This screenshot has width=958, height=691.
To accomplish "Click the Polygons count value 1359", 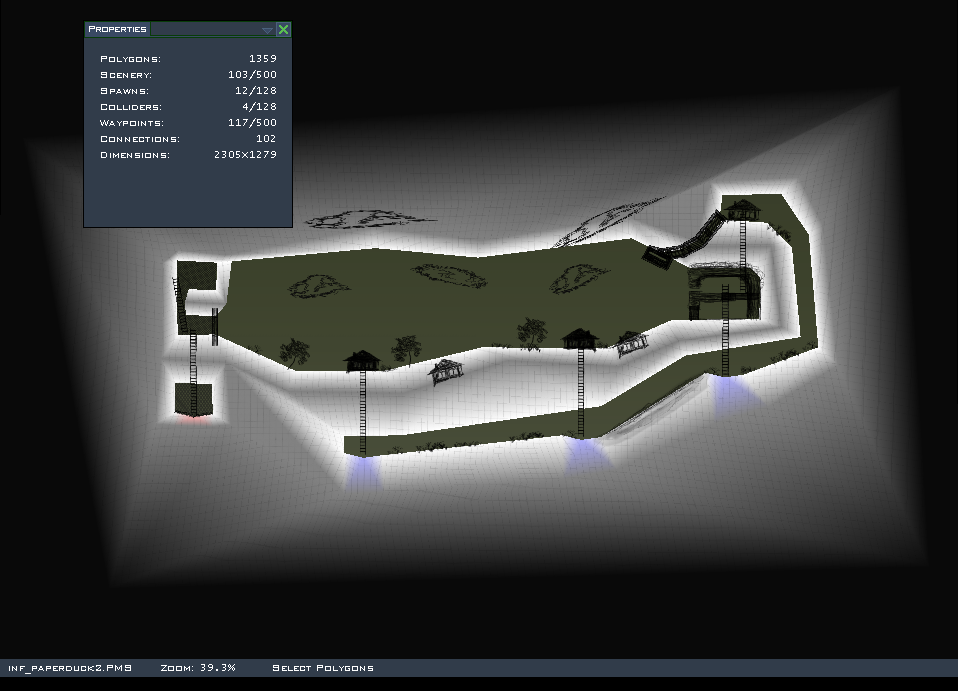I will [263, 59].
